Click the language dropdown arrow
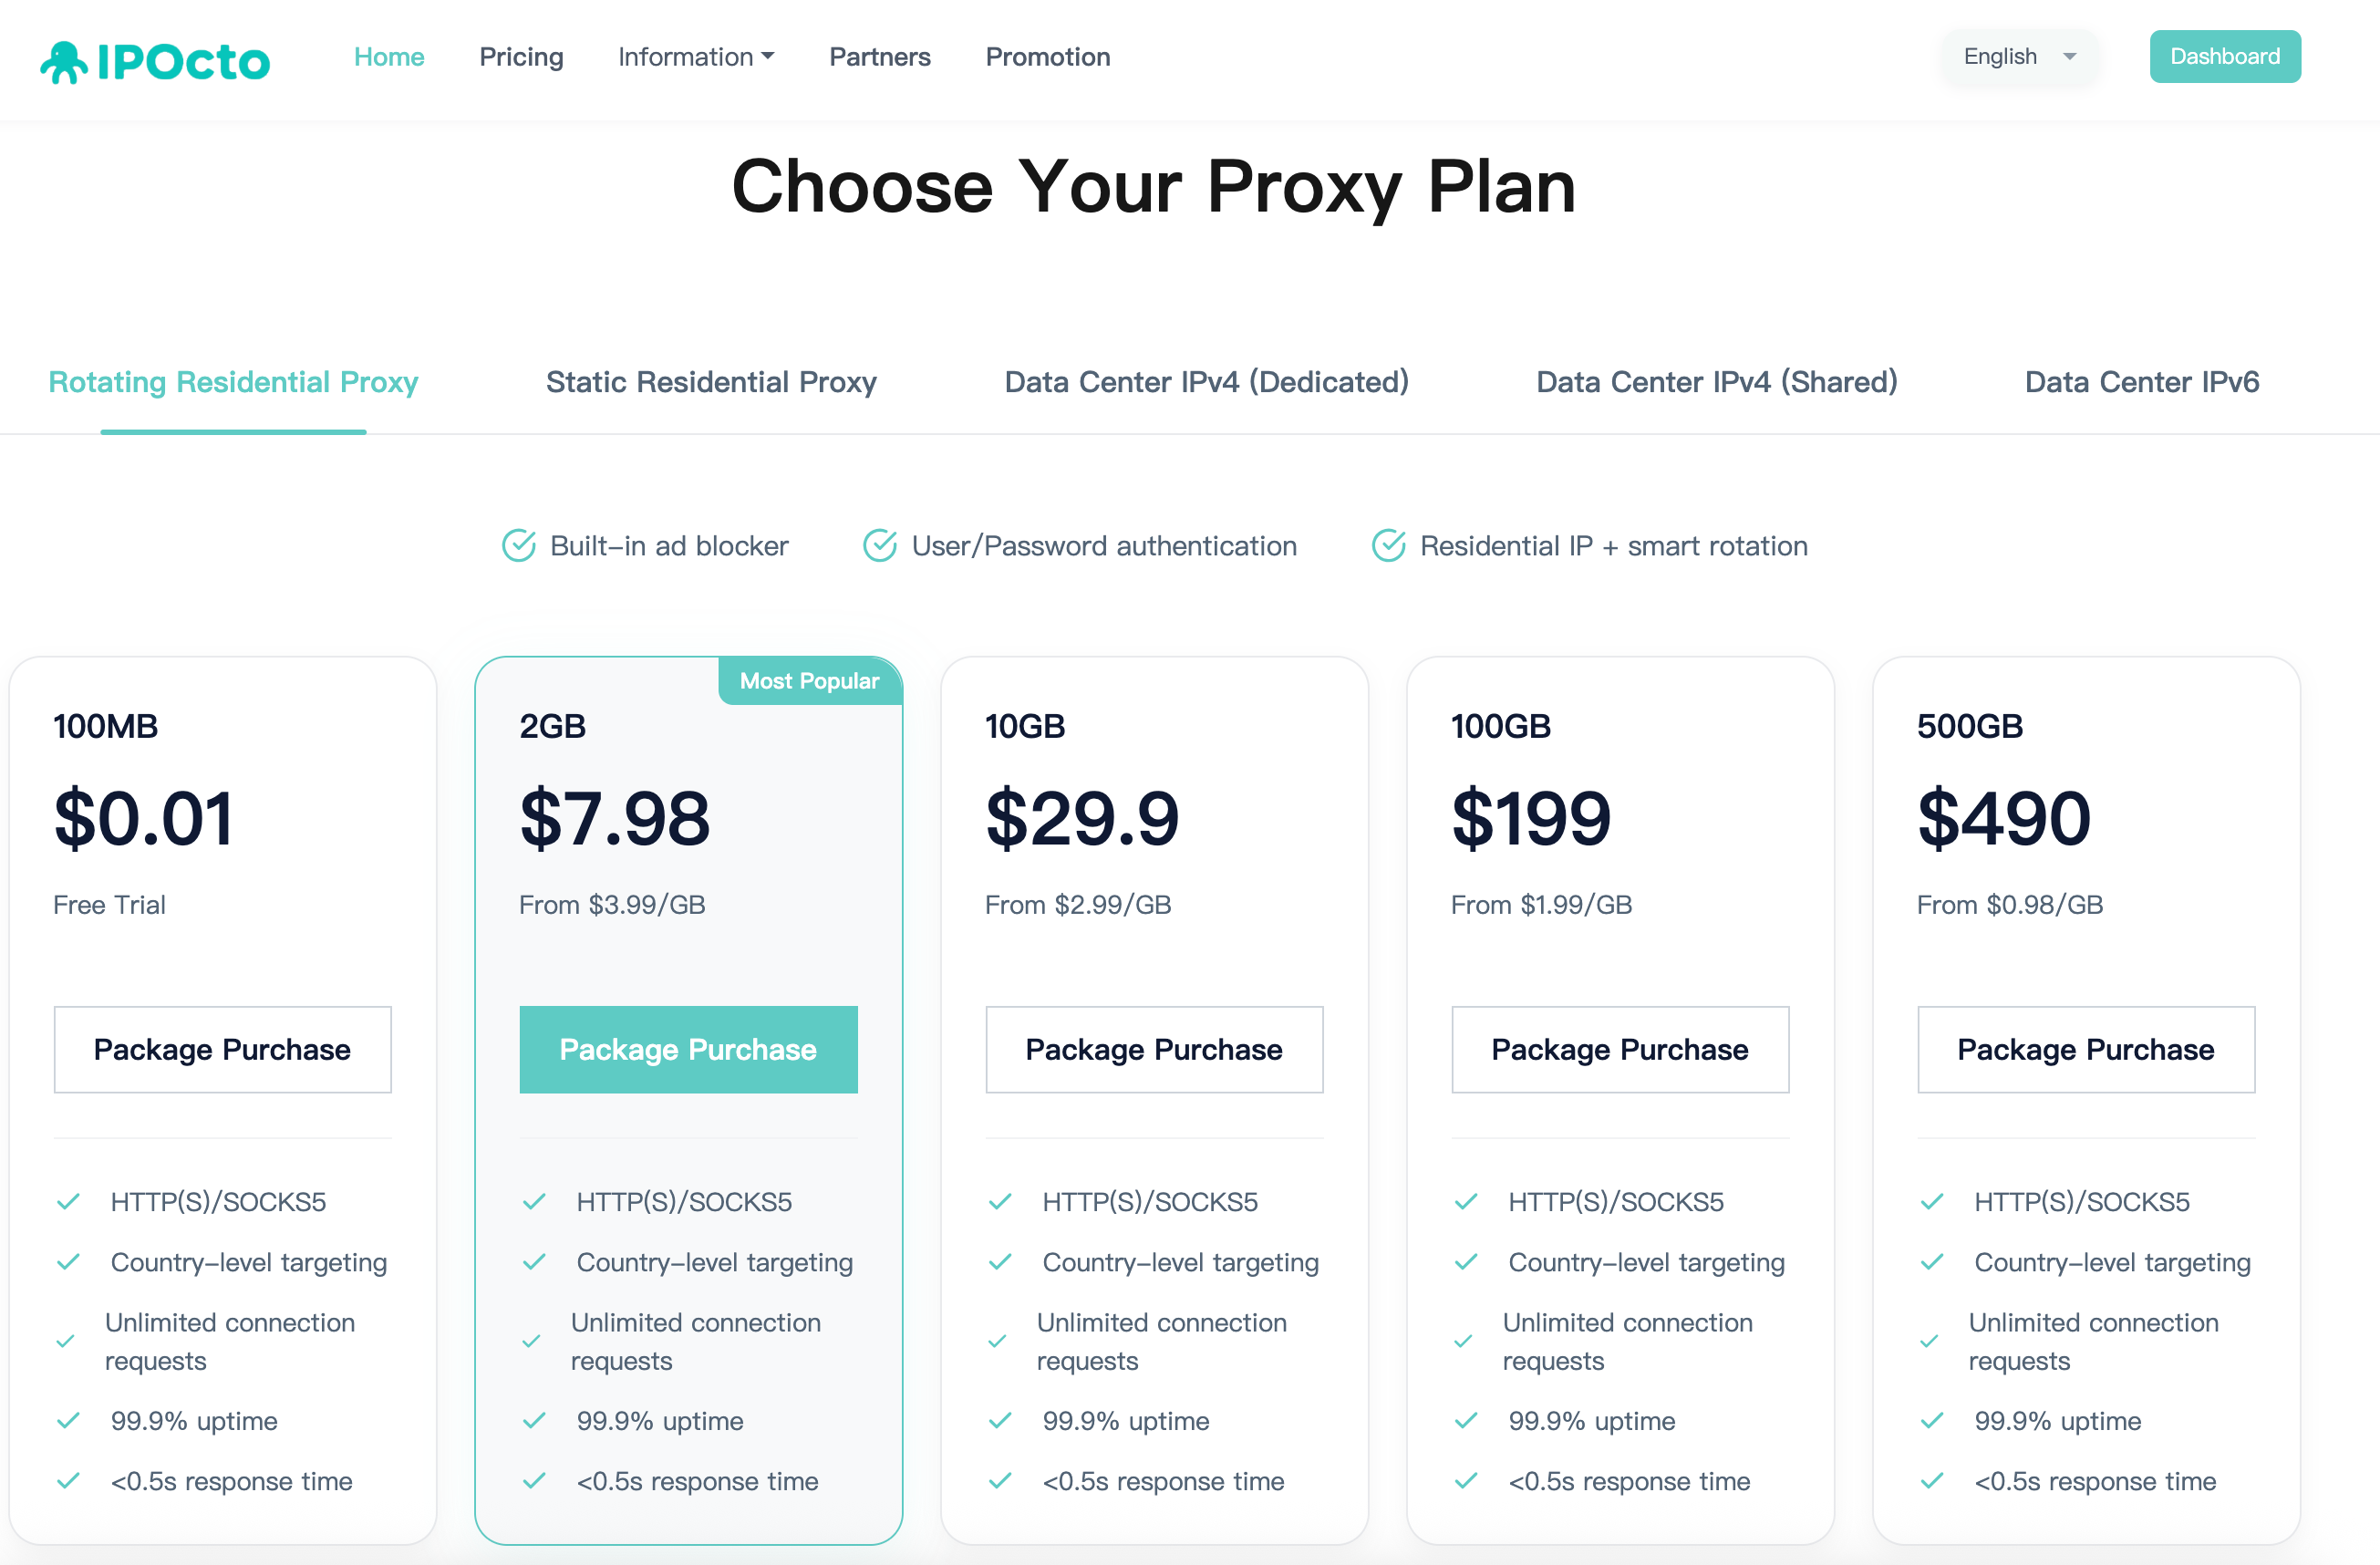Screen dimensions: 2380x1565 tap(2070, 57)
